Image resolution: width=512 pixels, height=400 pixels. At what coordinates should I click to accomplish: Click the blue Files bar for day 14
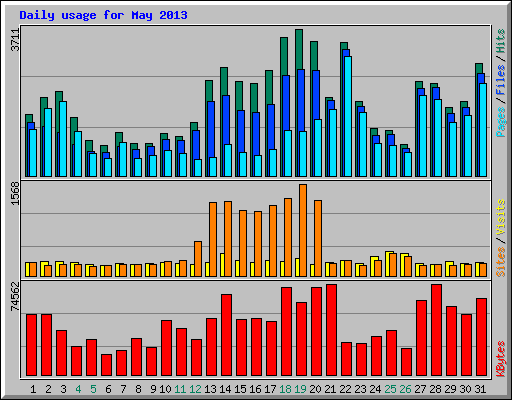coord(226,120)
